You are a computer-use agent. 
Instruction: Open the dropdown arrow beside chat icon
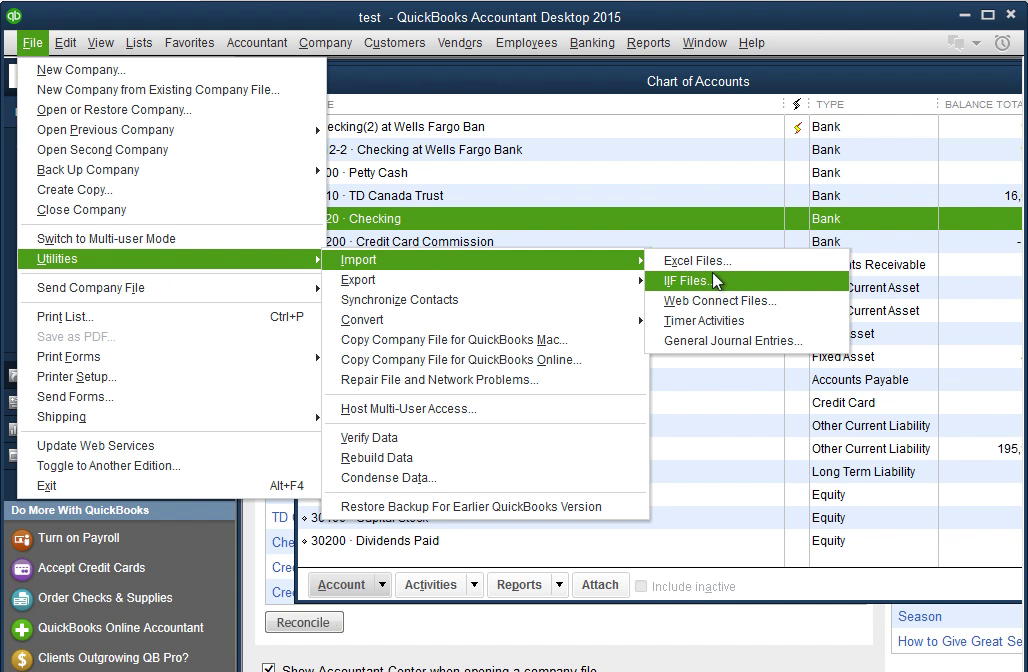(976, 43)
